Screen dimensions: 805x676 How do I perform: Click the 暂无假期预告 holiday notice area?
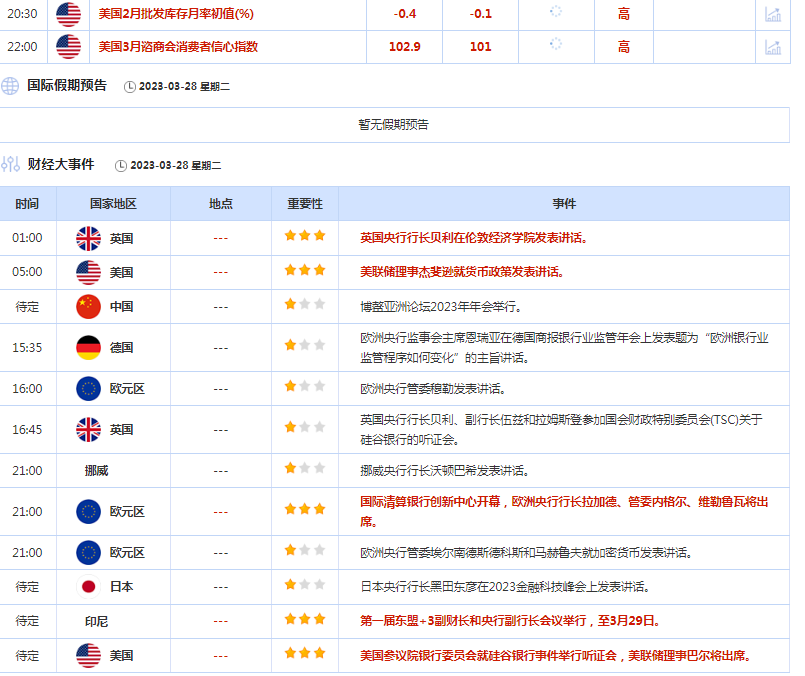click(x=393, y=125)
